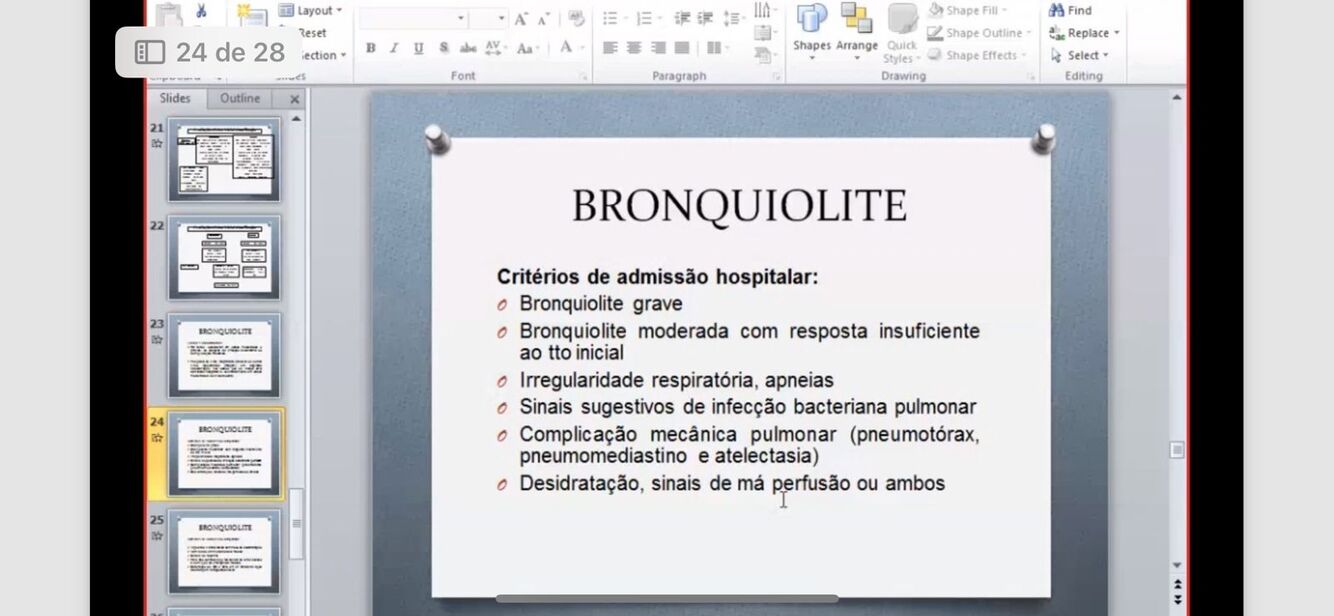Click animation star beside slide 21
The width and height of the screenshot is (1334, 616).
157,144
